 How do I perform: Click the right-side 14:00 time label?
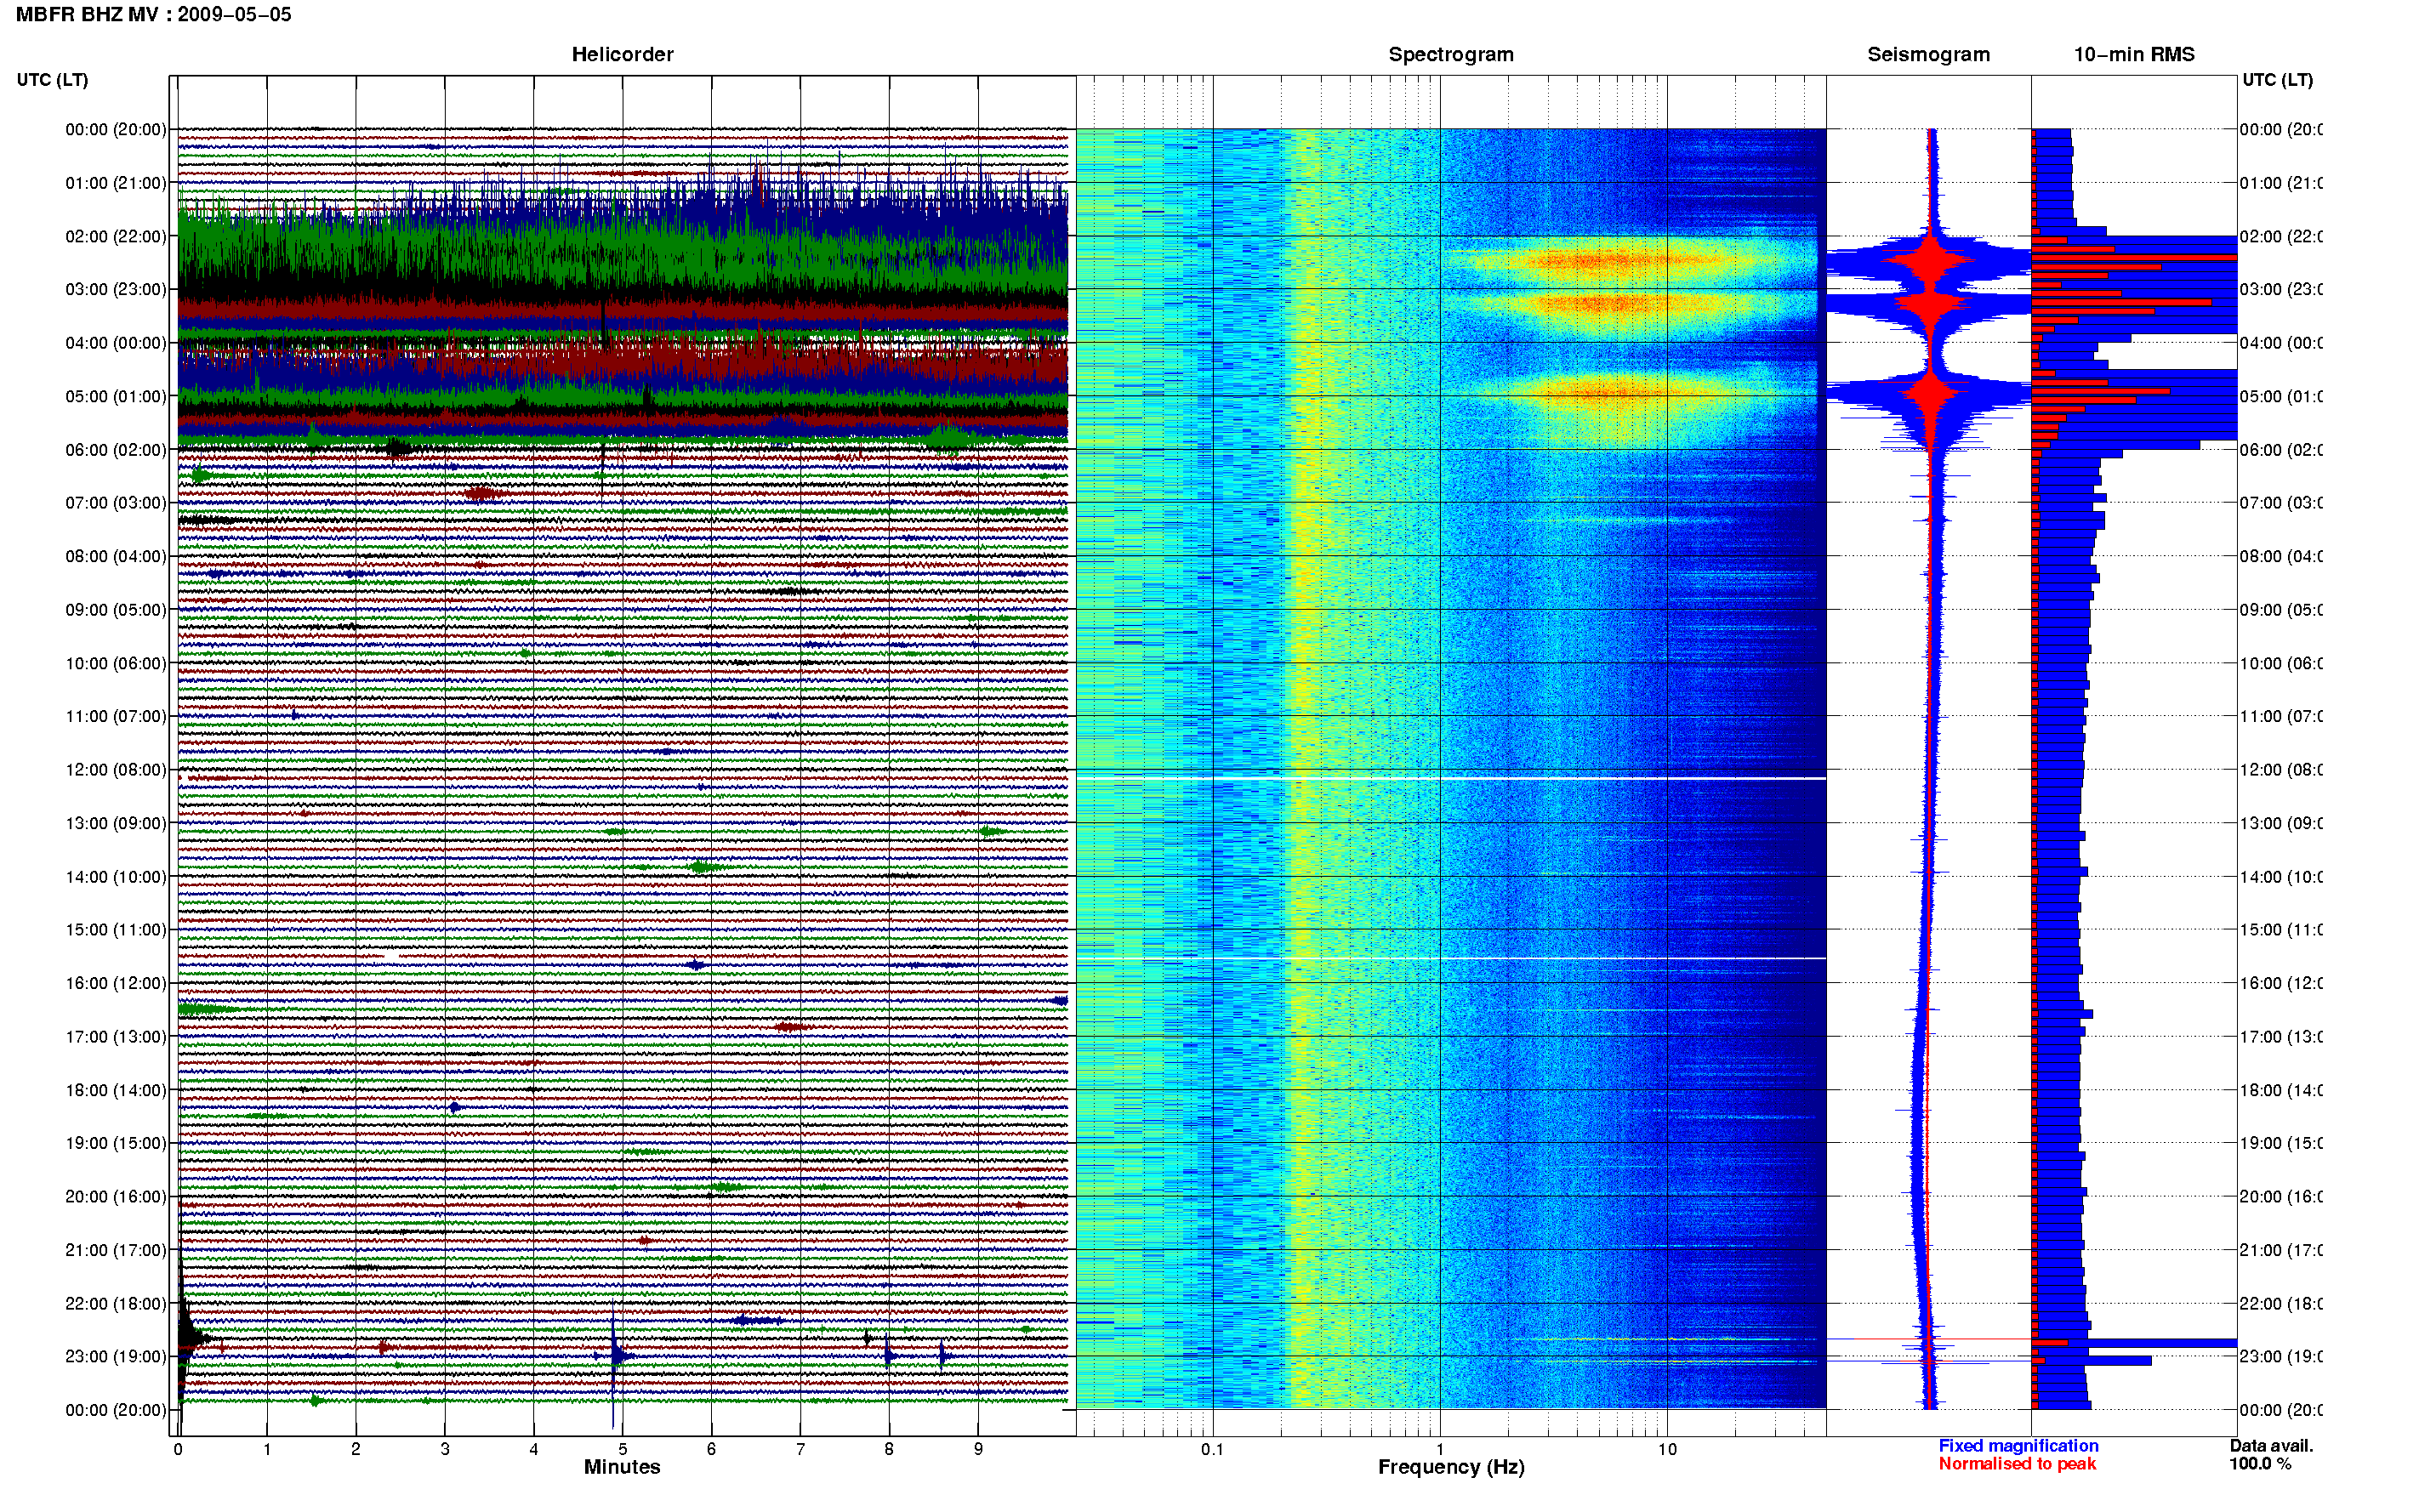[x=2281, y=877]
